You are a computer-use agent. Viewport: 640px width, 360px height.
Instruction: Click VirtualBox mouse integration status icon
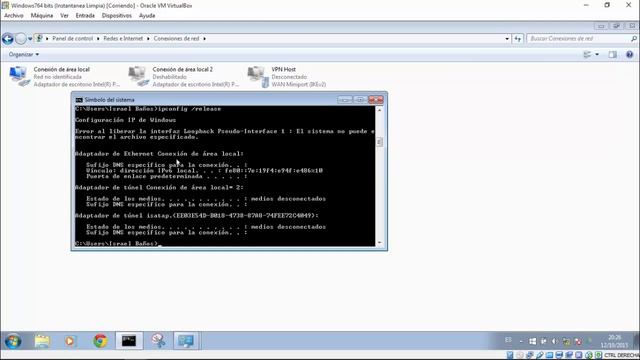[x=589, y=355]
